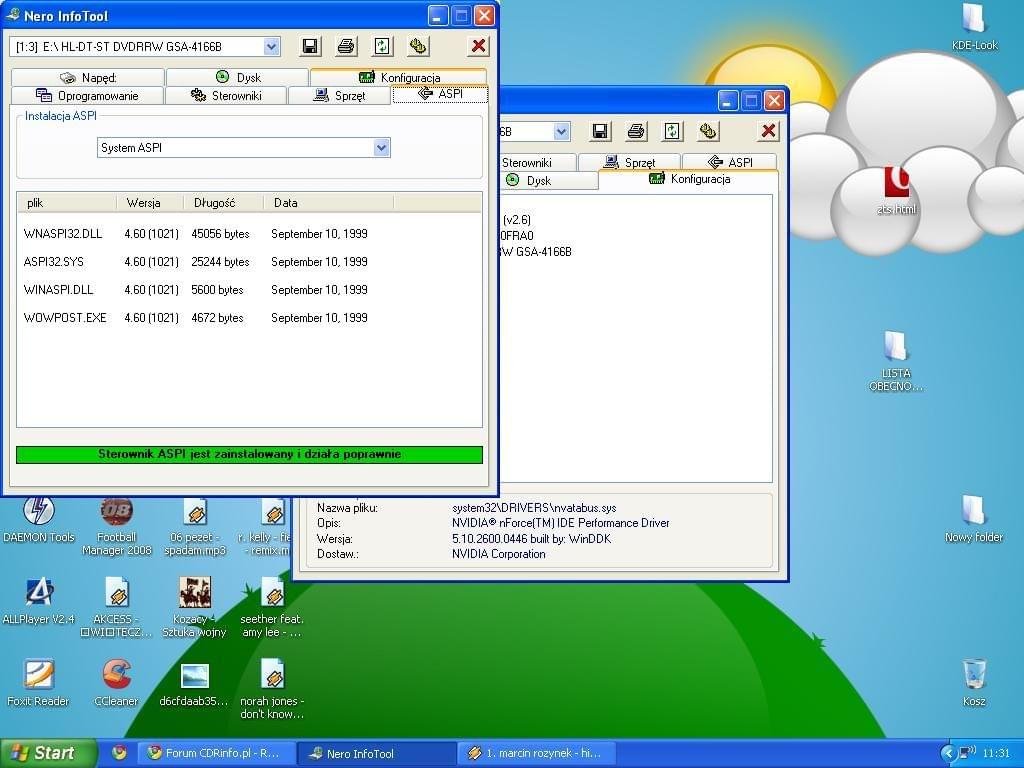Switch to the Dysk tab in front window
This screenshot has width=1024, height=768.
coord(238,78)
